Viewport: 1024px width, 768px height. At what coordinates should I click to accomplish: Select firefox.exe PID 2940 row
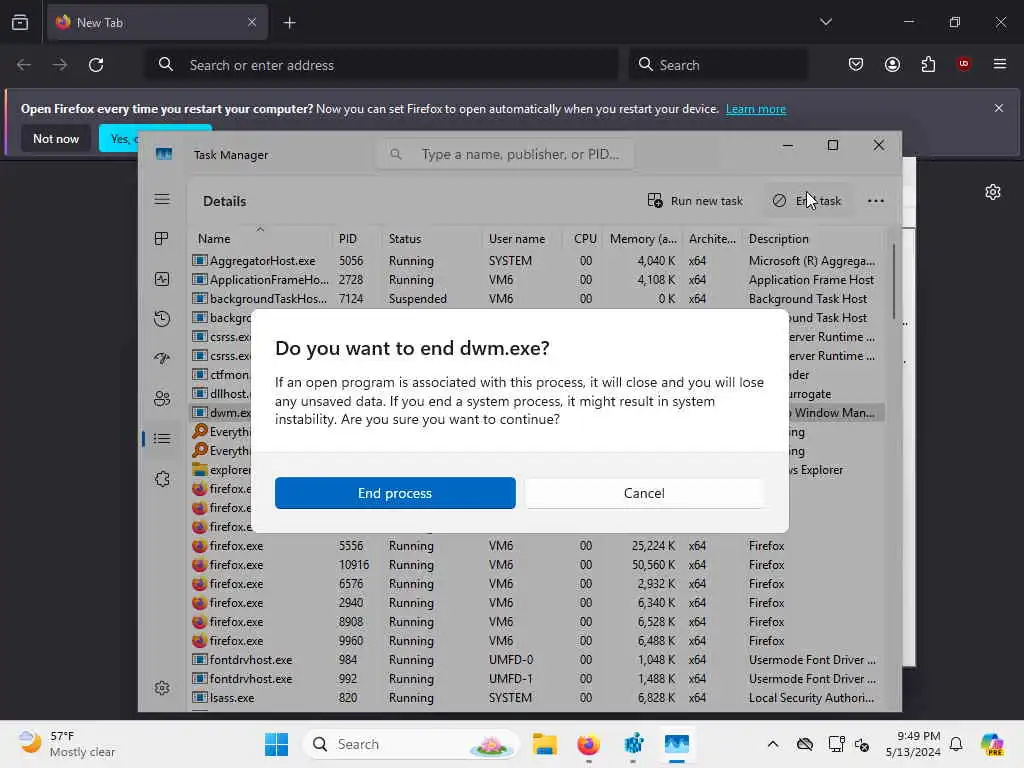click(537, 602)
